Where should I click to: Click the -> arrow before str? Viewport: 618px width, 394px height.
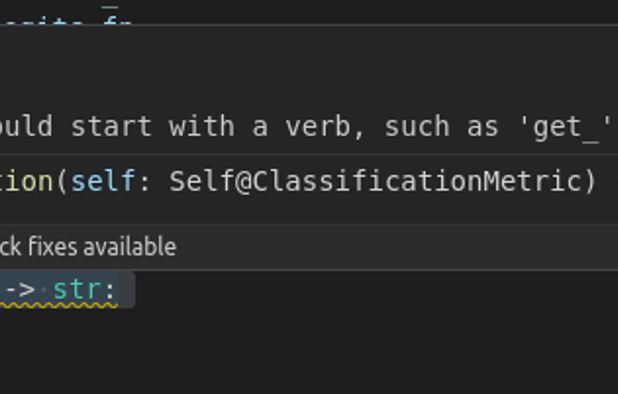pyautogui.click(x=20, y=290)
